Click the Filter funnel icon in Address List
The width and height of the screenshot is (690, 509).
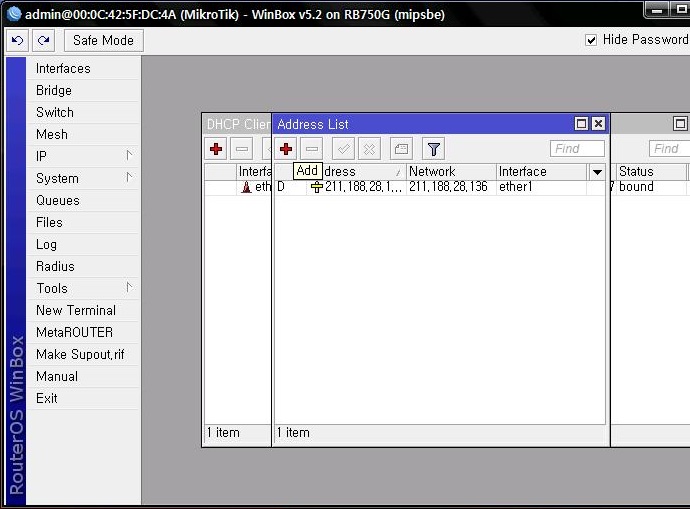coord(433,149)
